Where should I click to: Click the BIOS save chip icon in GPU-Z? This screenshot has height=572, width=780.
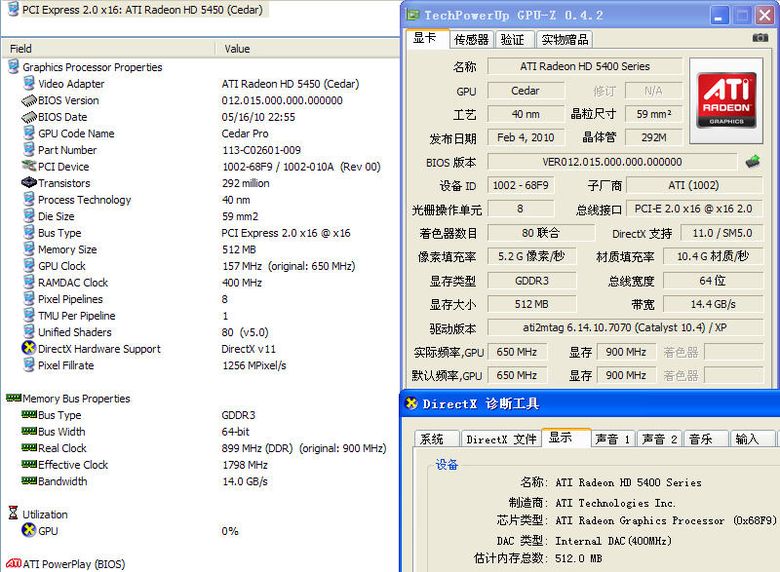[753, 161]
